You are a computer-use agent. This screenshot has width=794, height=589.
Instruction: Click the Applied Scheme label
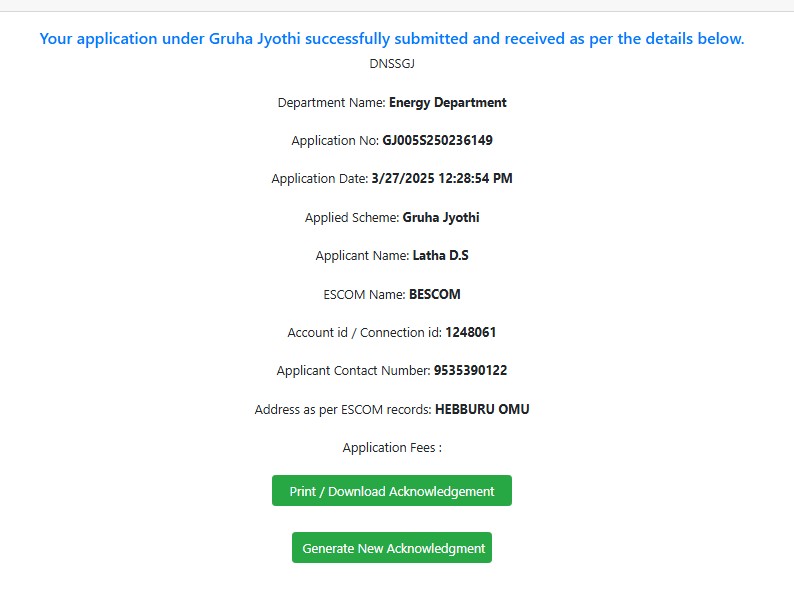click(352, 217)
